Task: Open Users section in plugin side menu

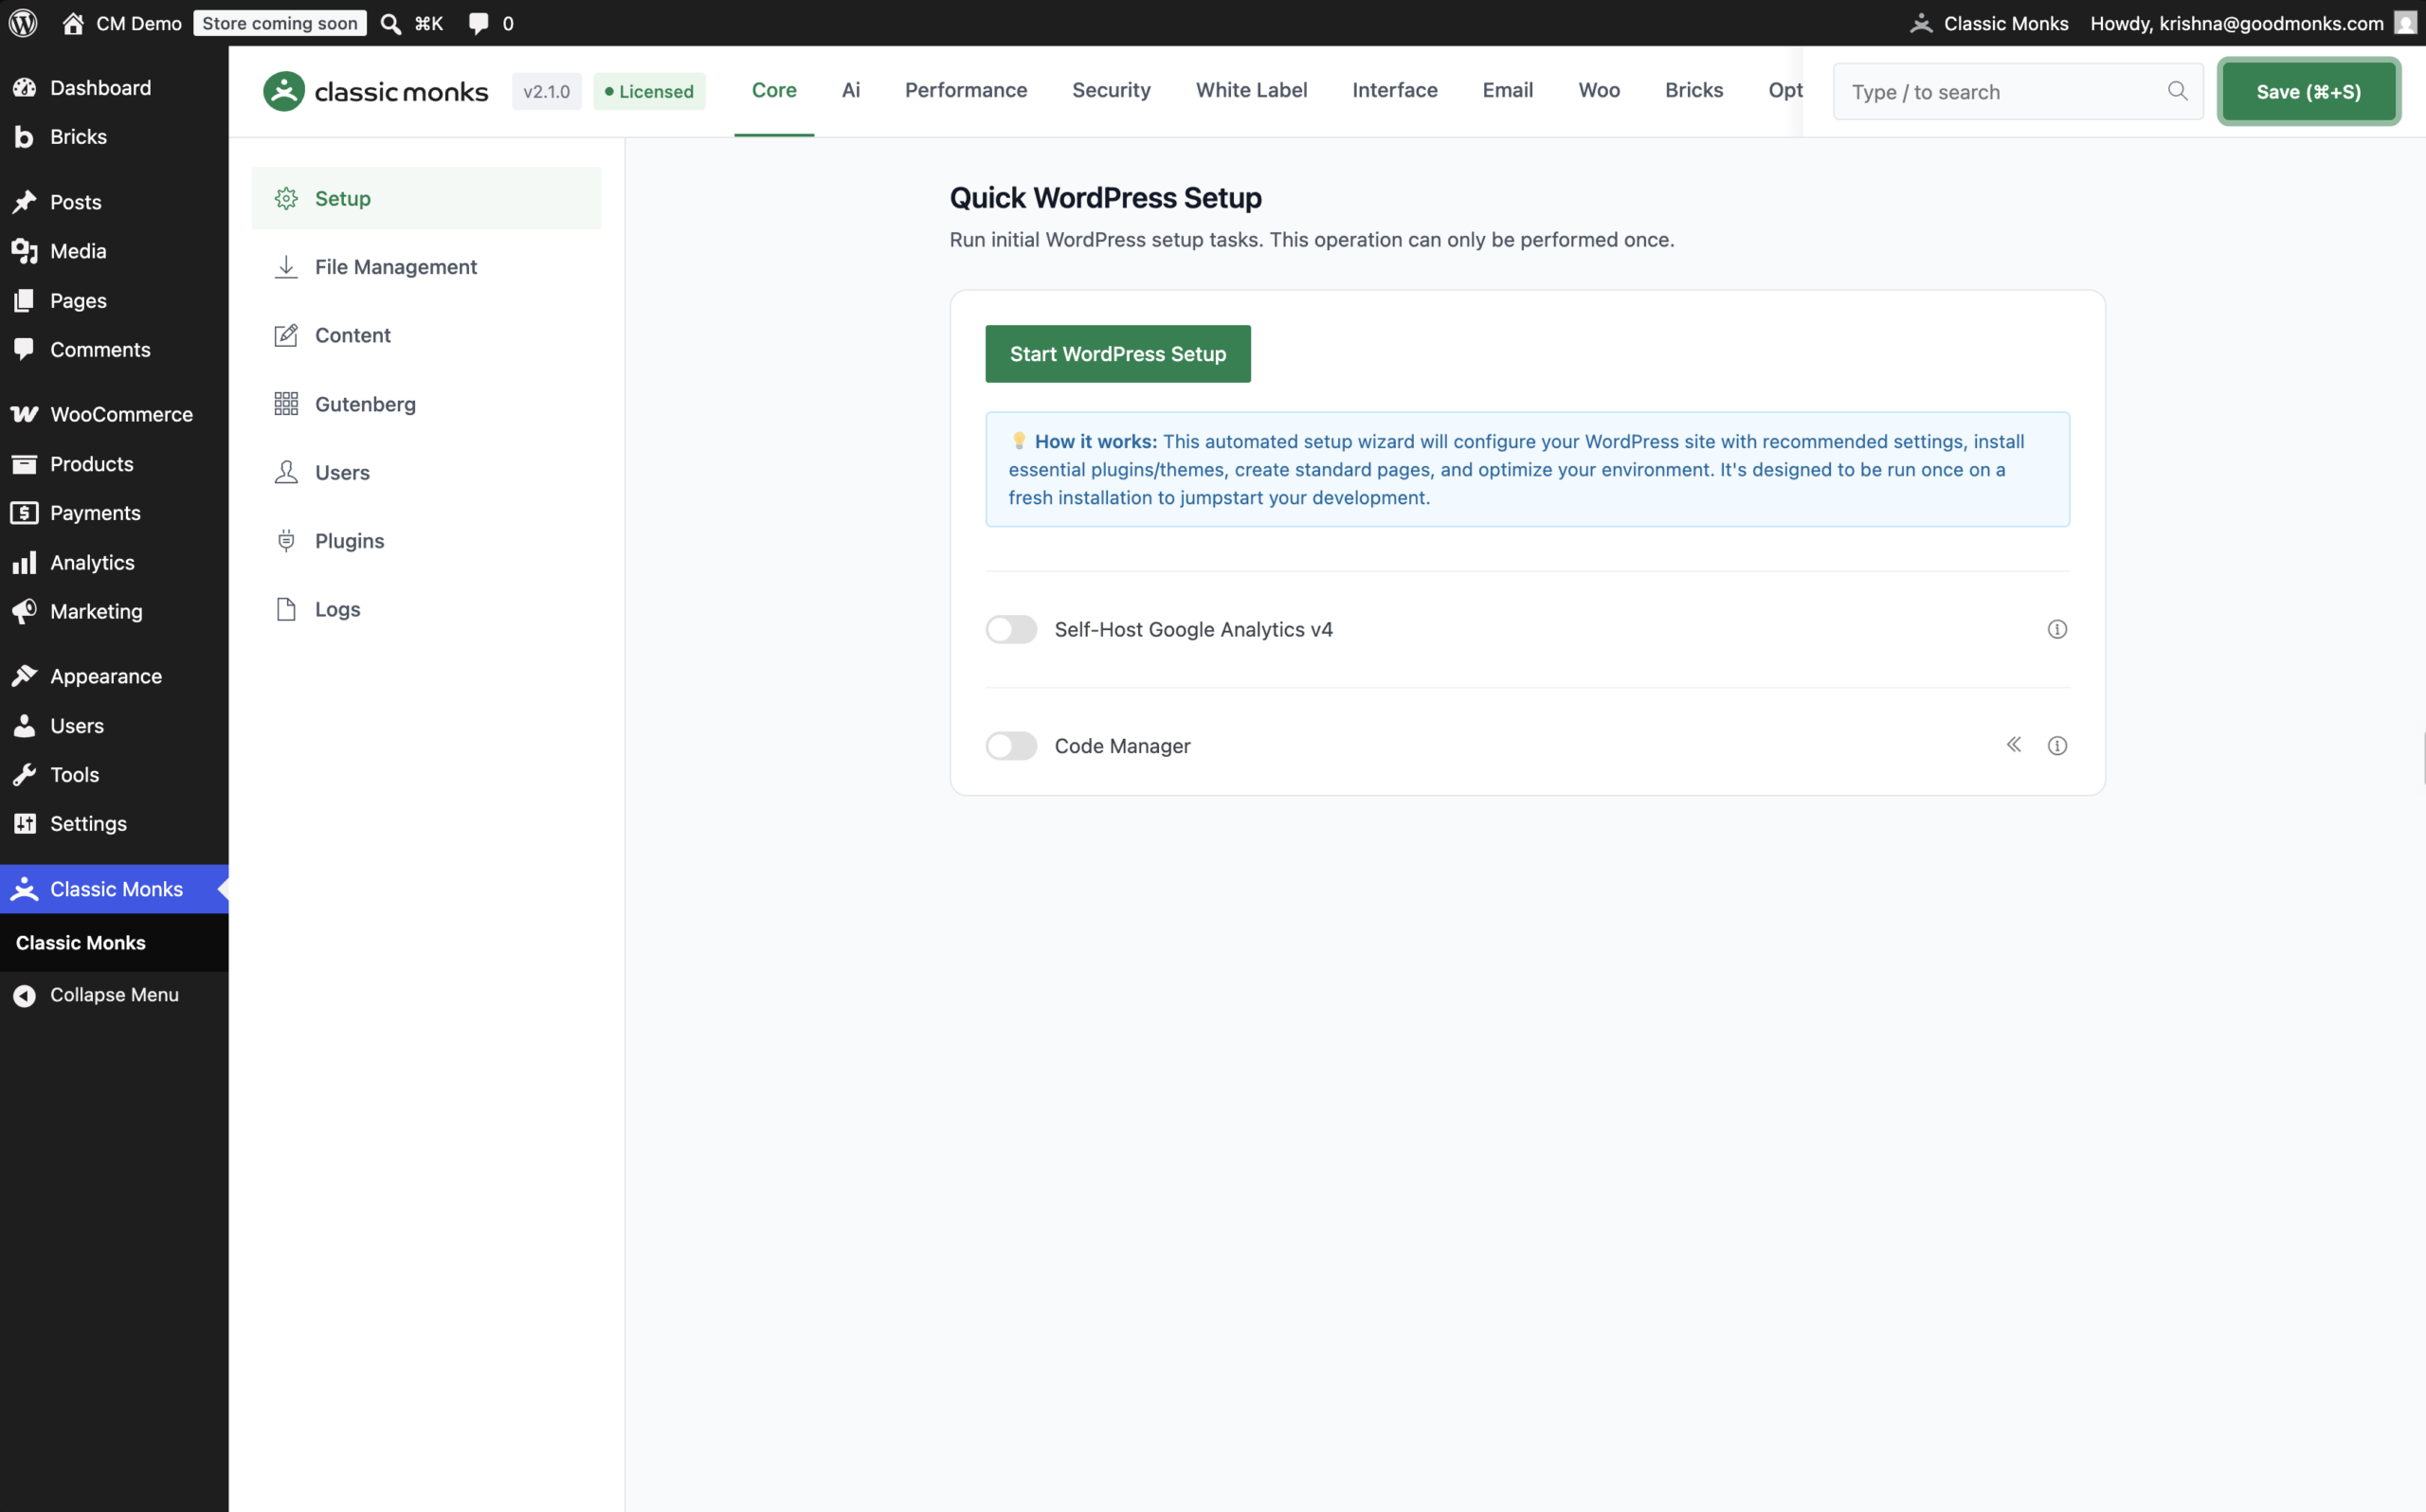Action: pyautogui.click(x=426, y=472)
